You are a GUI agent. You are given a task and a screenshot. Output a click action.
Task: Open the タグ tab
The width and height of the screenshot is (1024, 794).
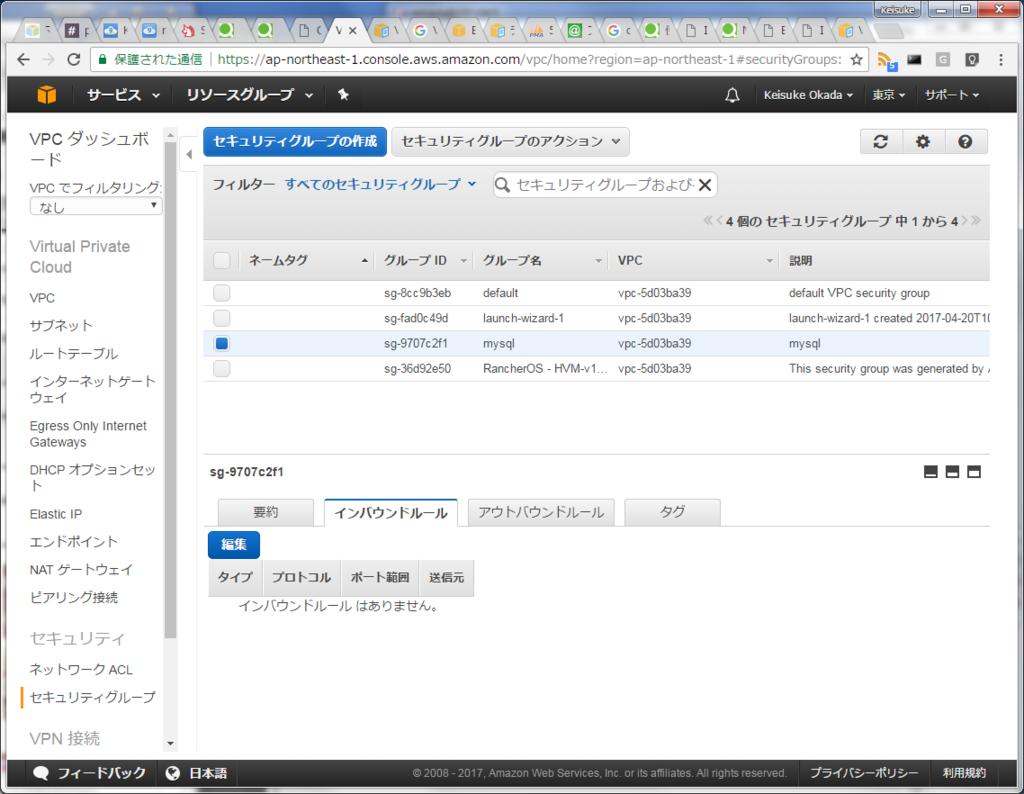pos(673,512)
